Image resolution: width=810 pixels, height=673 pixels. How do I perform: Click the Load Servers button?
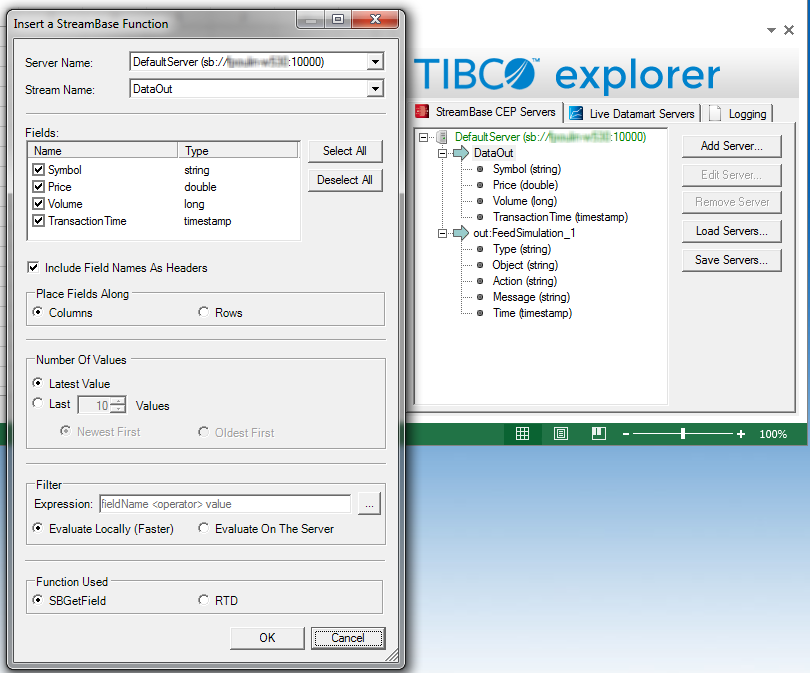731,231
